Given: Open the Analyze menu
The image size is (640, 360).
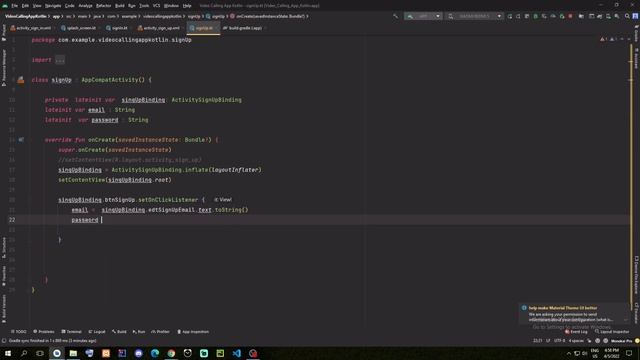Looking at the screenshot, I should tap(85, 6).
